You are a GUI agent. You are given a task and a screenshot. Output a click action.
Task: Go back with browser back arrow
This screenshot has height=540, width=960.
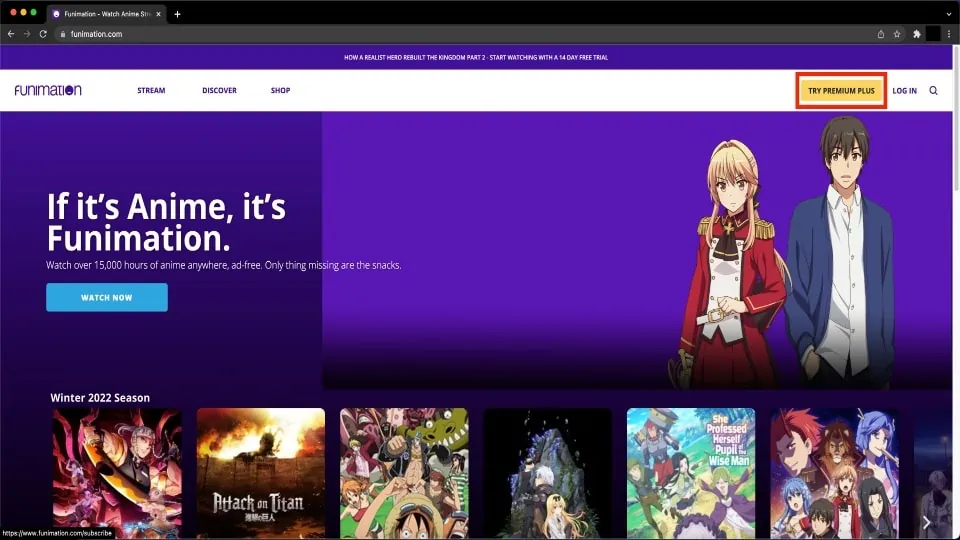[11, 34]
